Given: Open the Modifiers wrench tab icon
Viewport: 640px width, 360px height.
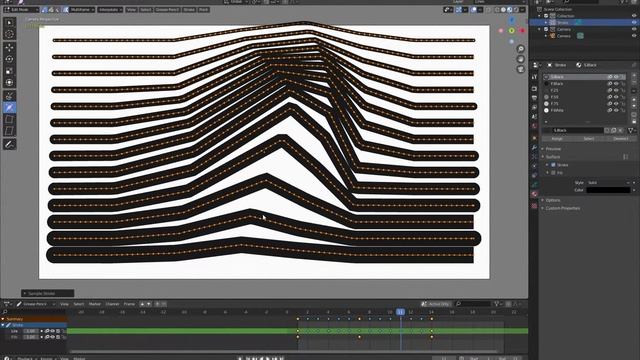Looking at the screenshot, I should (534, 147).
